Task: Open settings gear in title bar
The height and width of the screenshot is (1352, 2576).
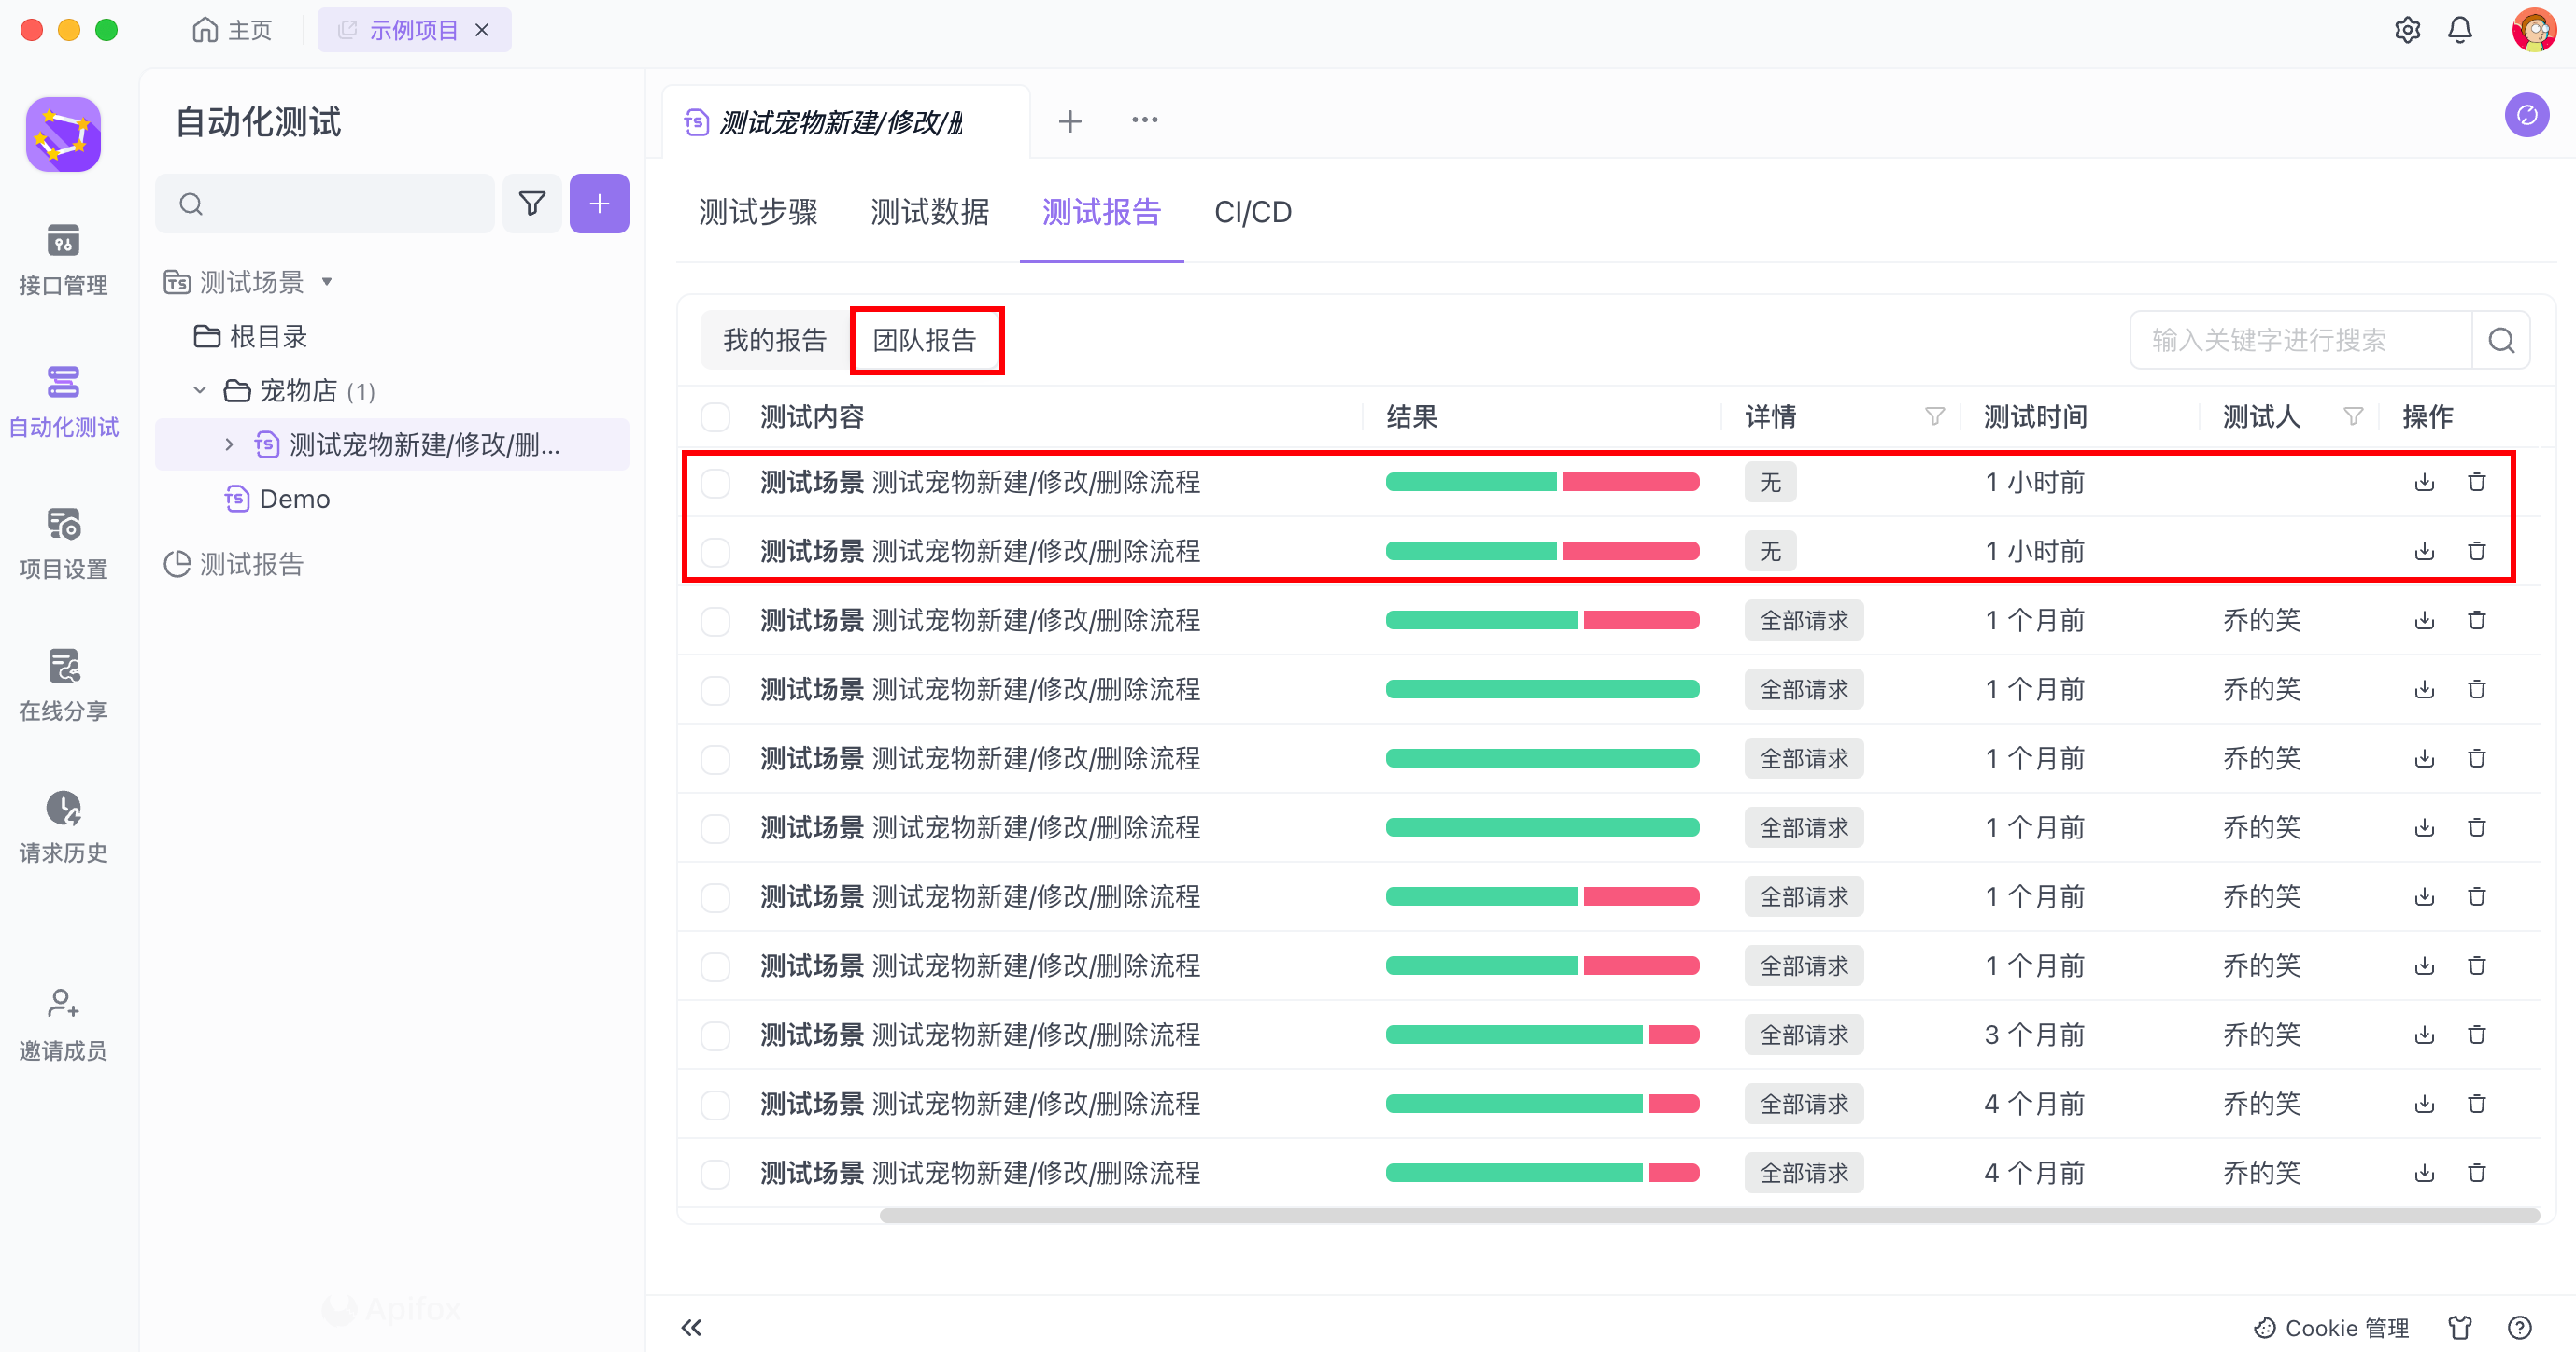Action: click(2407, 30)
